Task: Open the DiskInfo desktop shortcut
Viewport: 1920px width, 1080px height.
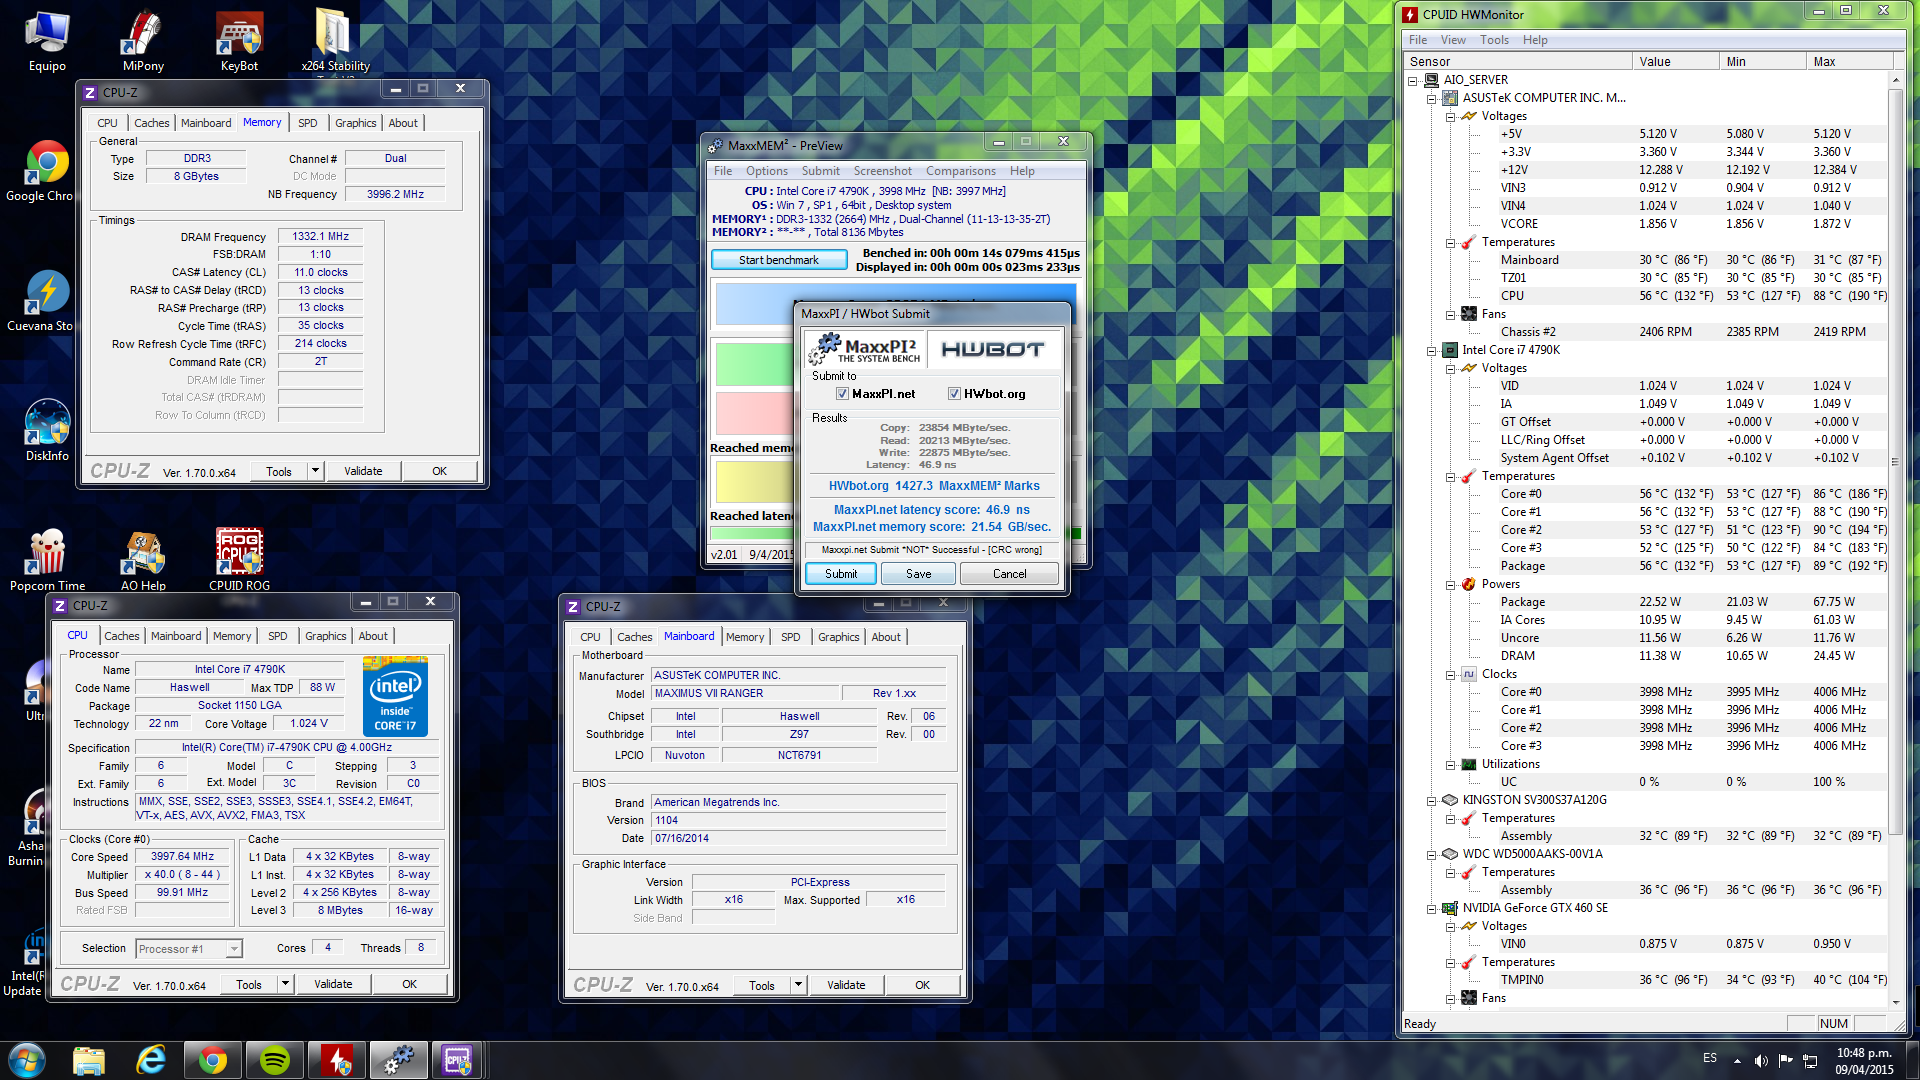Action: [x=47, y=432]
